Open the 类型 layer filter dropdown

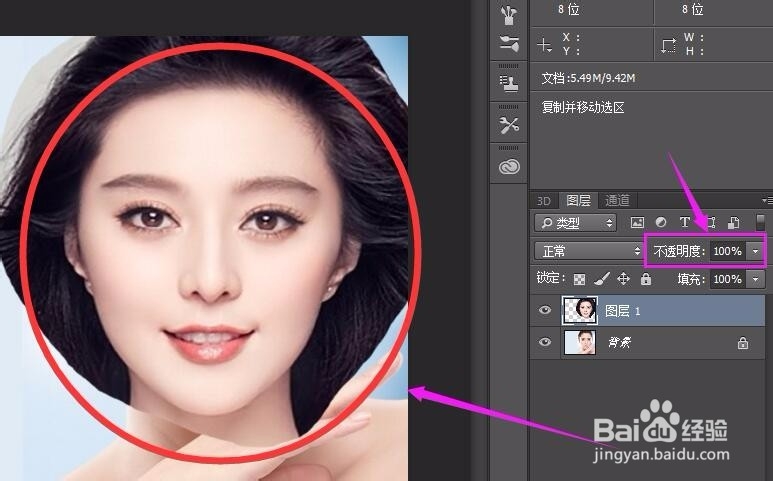tap(575, 223)
